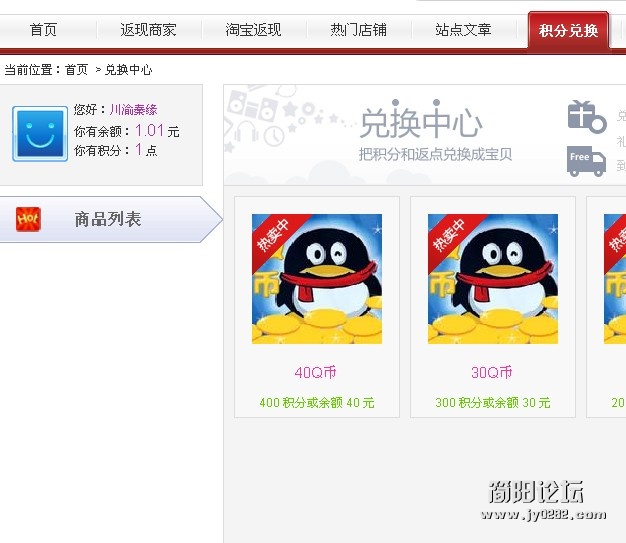The image size is (626, 543).
Task: Open the 热门店铺 tab
Action: 358,30
